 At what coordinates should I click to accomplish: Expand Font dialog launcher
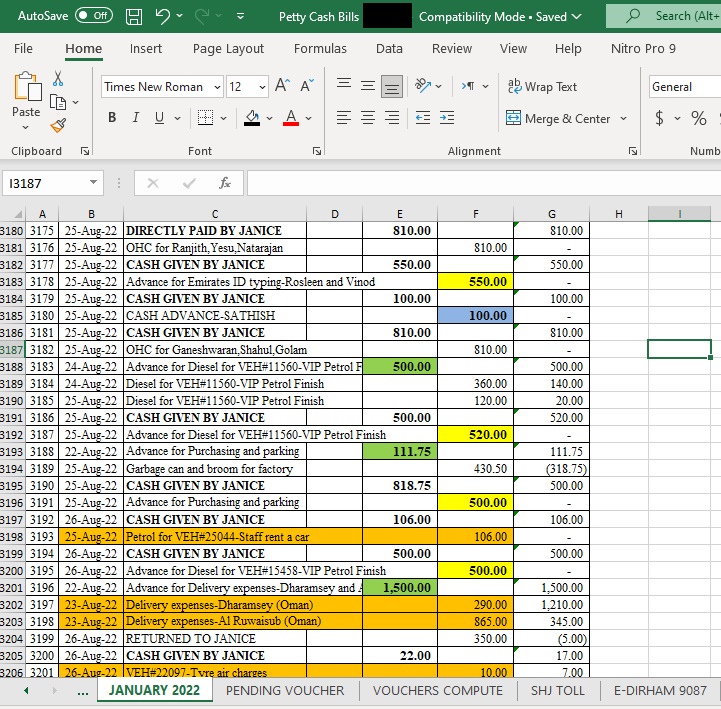(x=317, y=151)
